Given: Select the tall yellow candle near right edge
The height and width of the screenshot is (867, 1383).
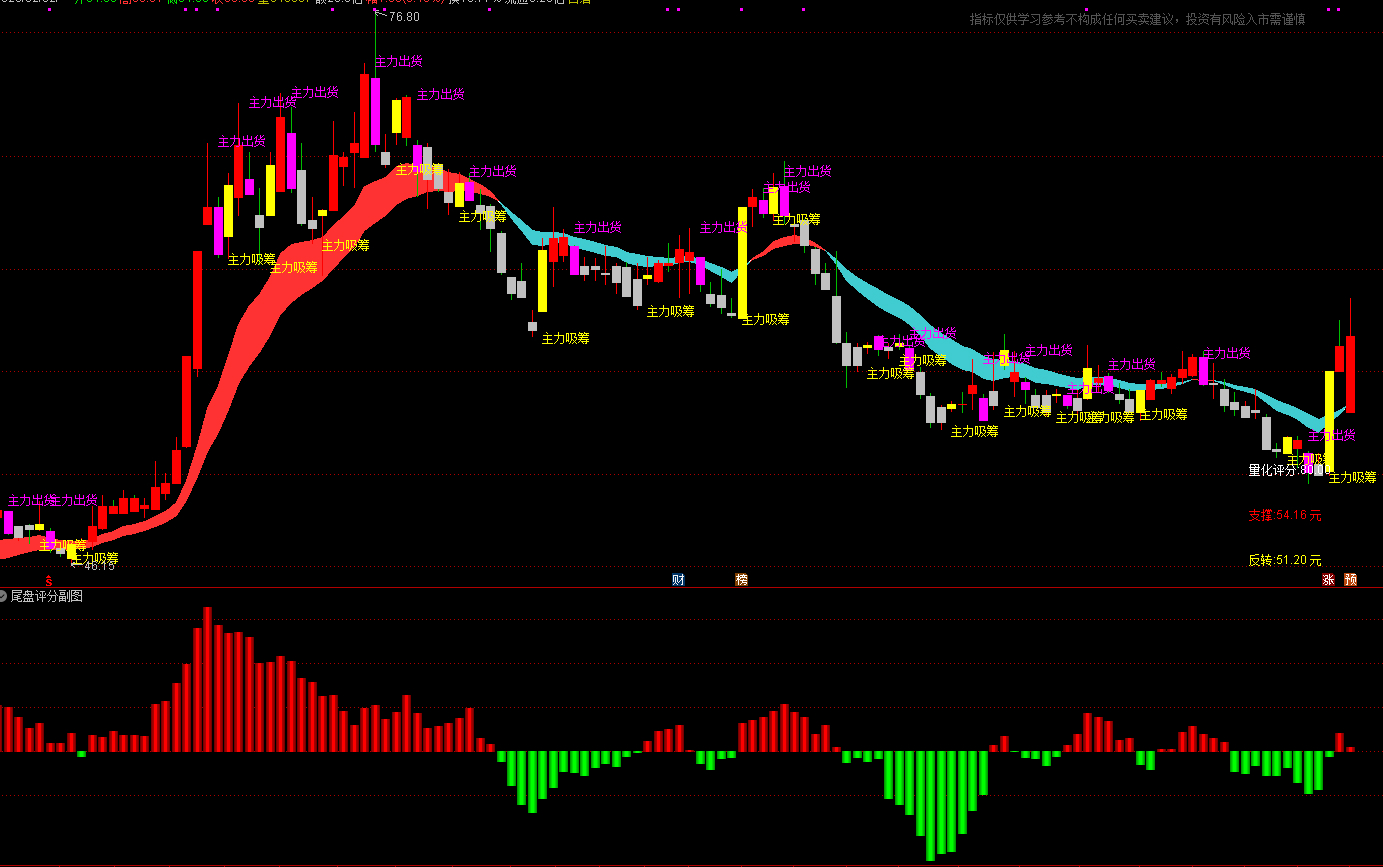Looking at the screenshot, I should point(1329,420).
